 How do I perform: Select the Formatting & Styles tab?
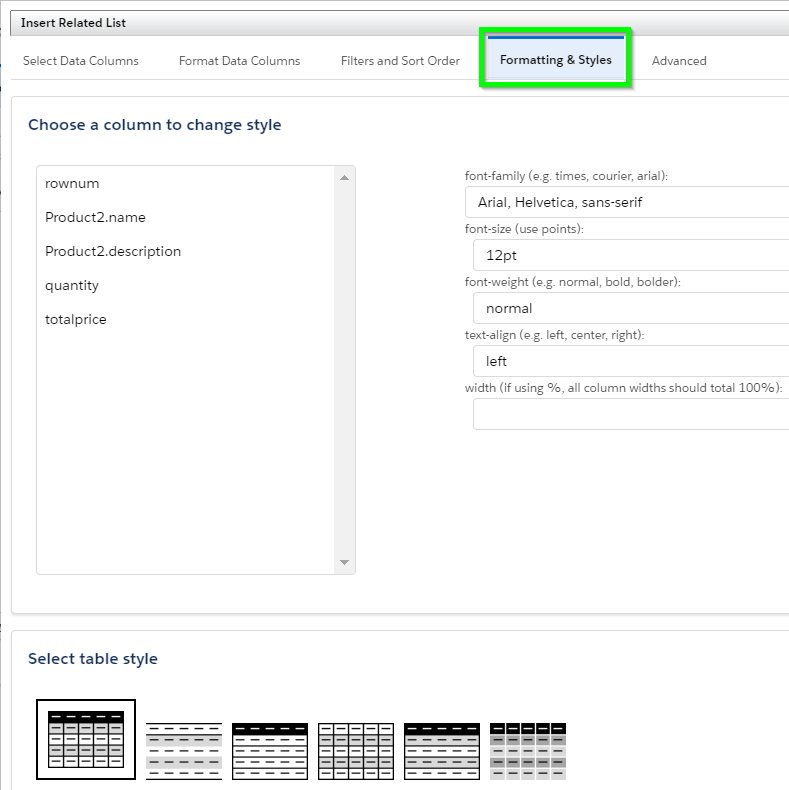click(555, 59)
